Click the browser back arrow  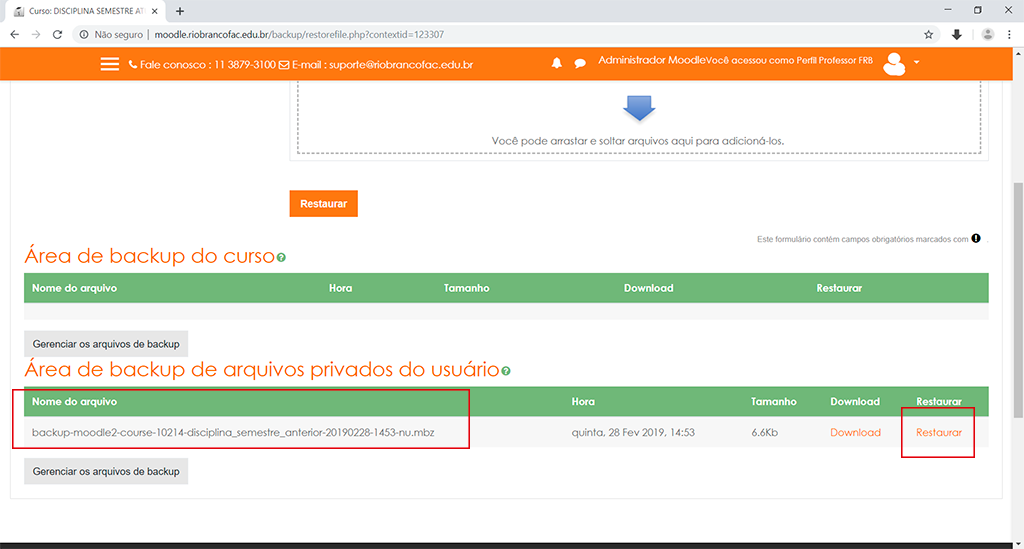tap(14, 35)
